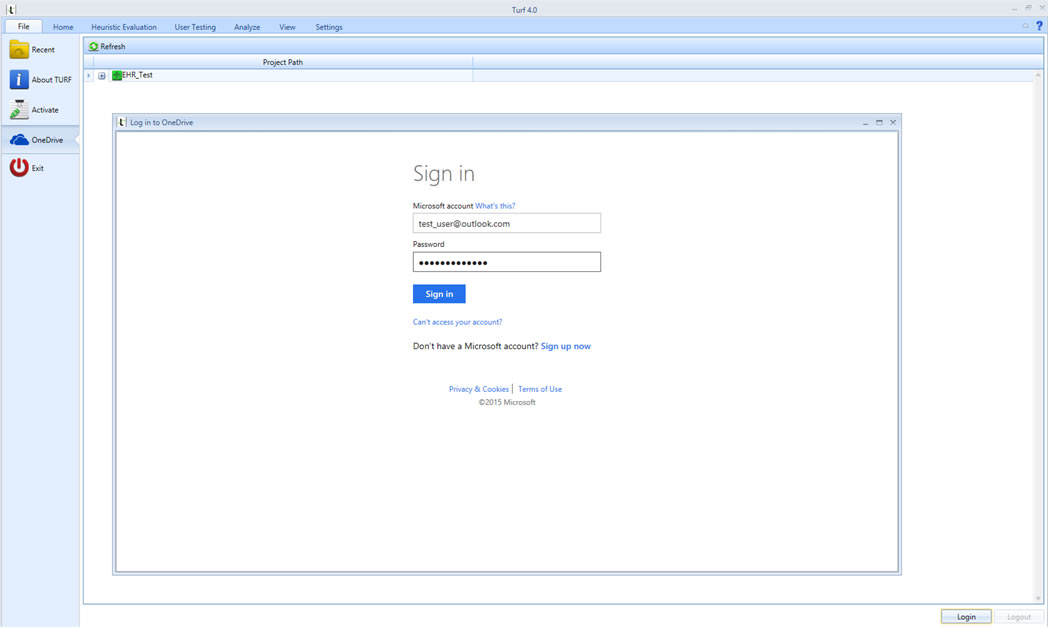Open the Recent folder icon

click(19, 49)
